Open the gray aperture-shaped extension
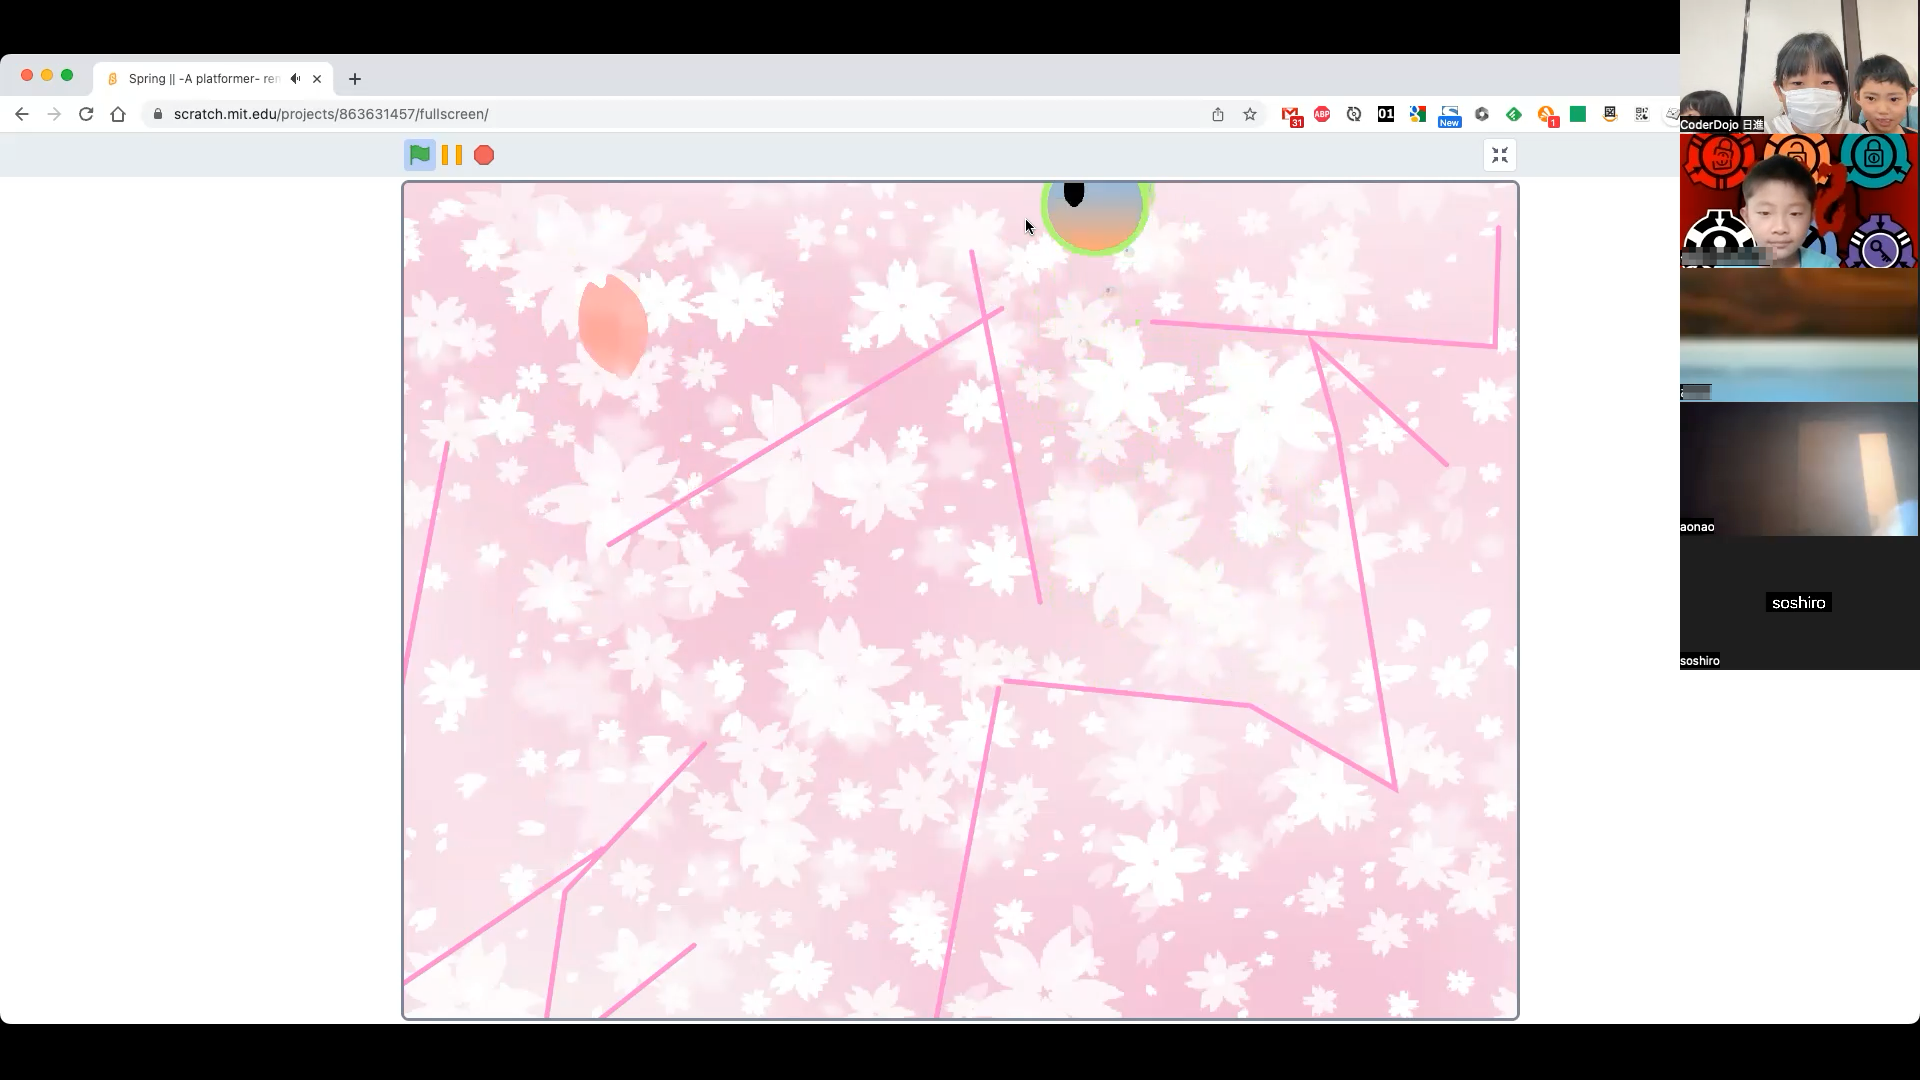 [1482, 114]
